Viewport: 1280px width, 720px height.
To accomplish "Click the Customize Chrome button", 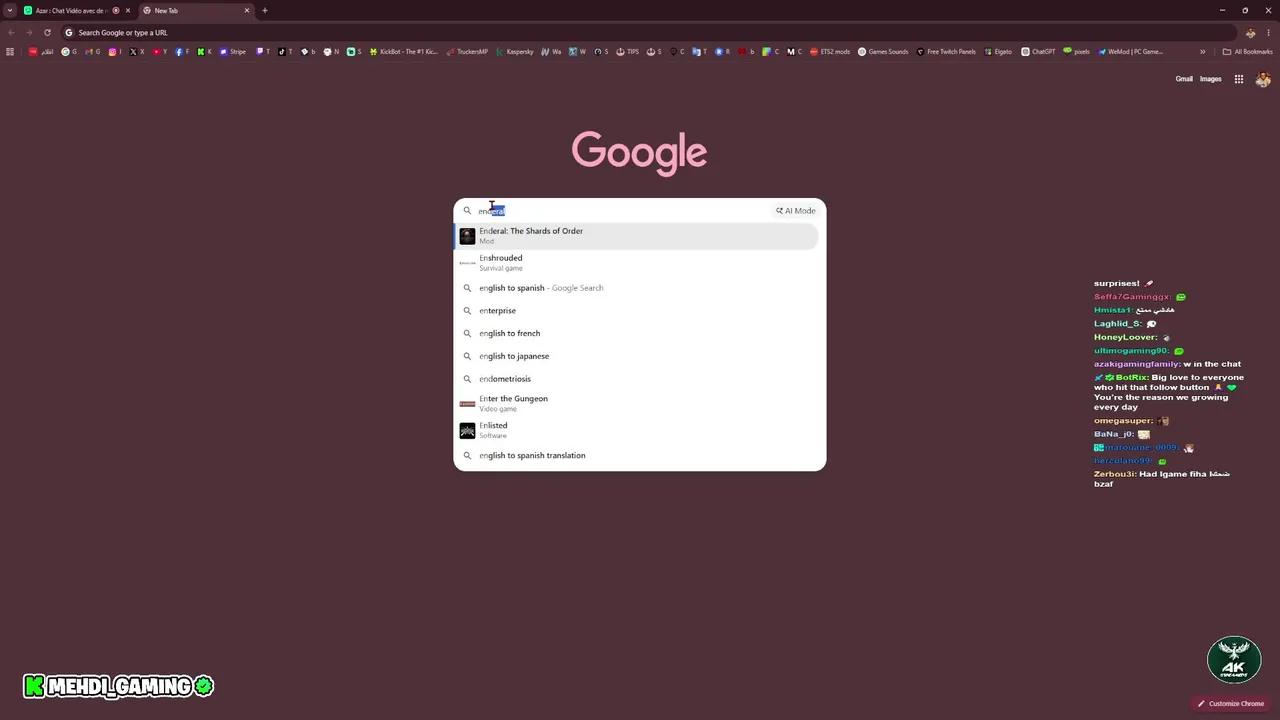I will pos(1231,703).
